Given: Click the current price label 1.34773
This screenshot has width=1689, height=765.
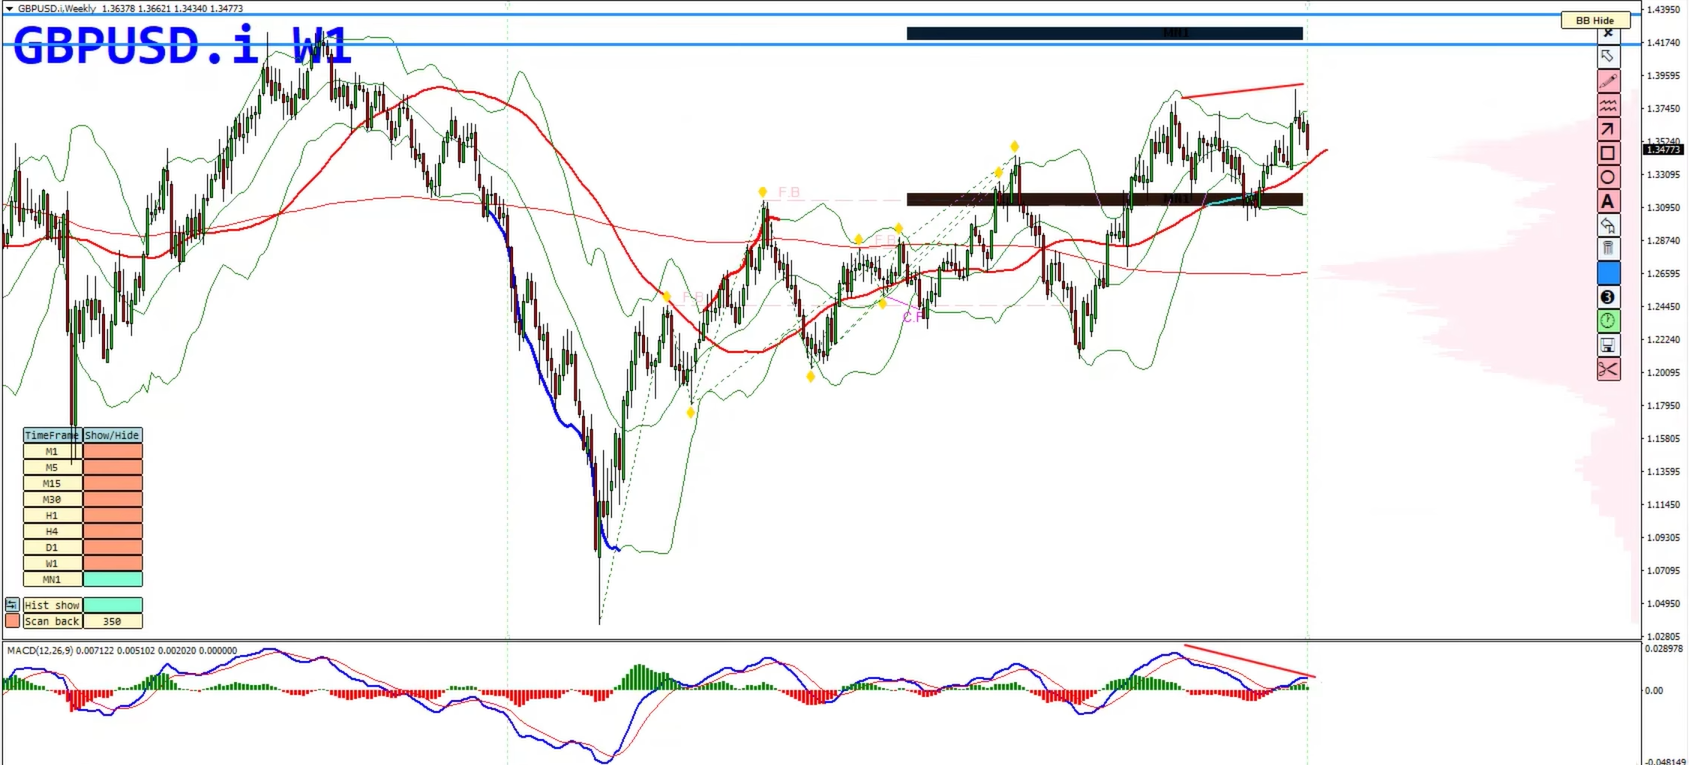Looking at the screenshot, I should [1664, 150].
